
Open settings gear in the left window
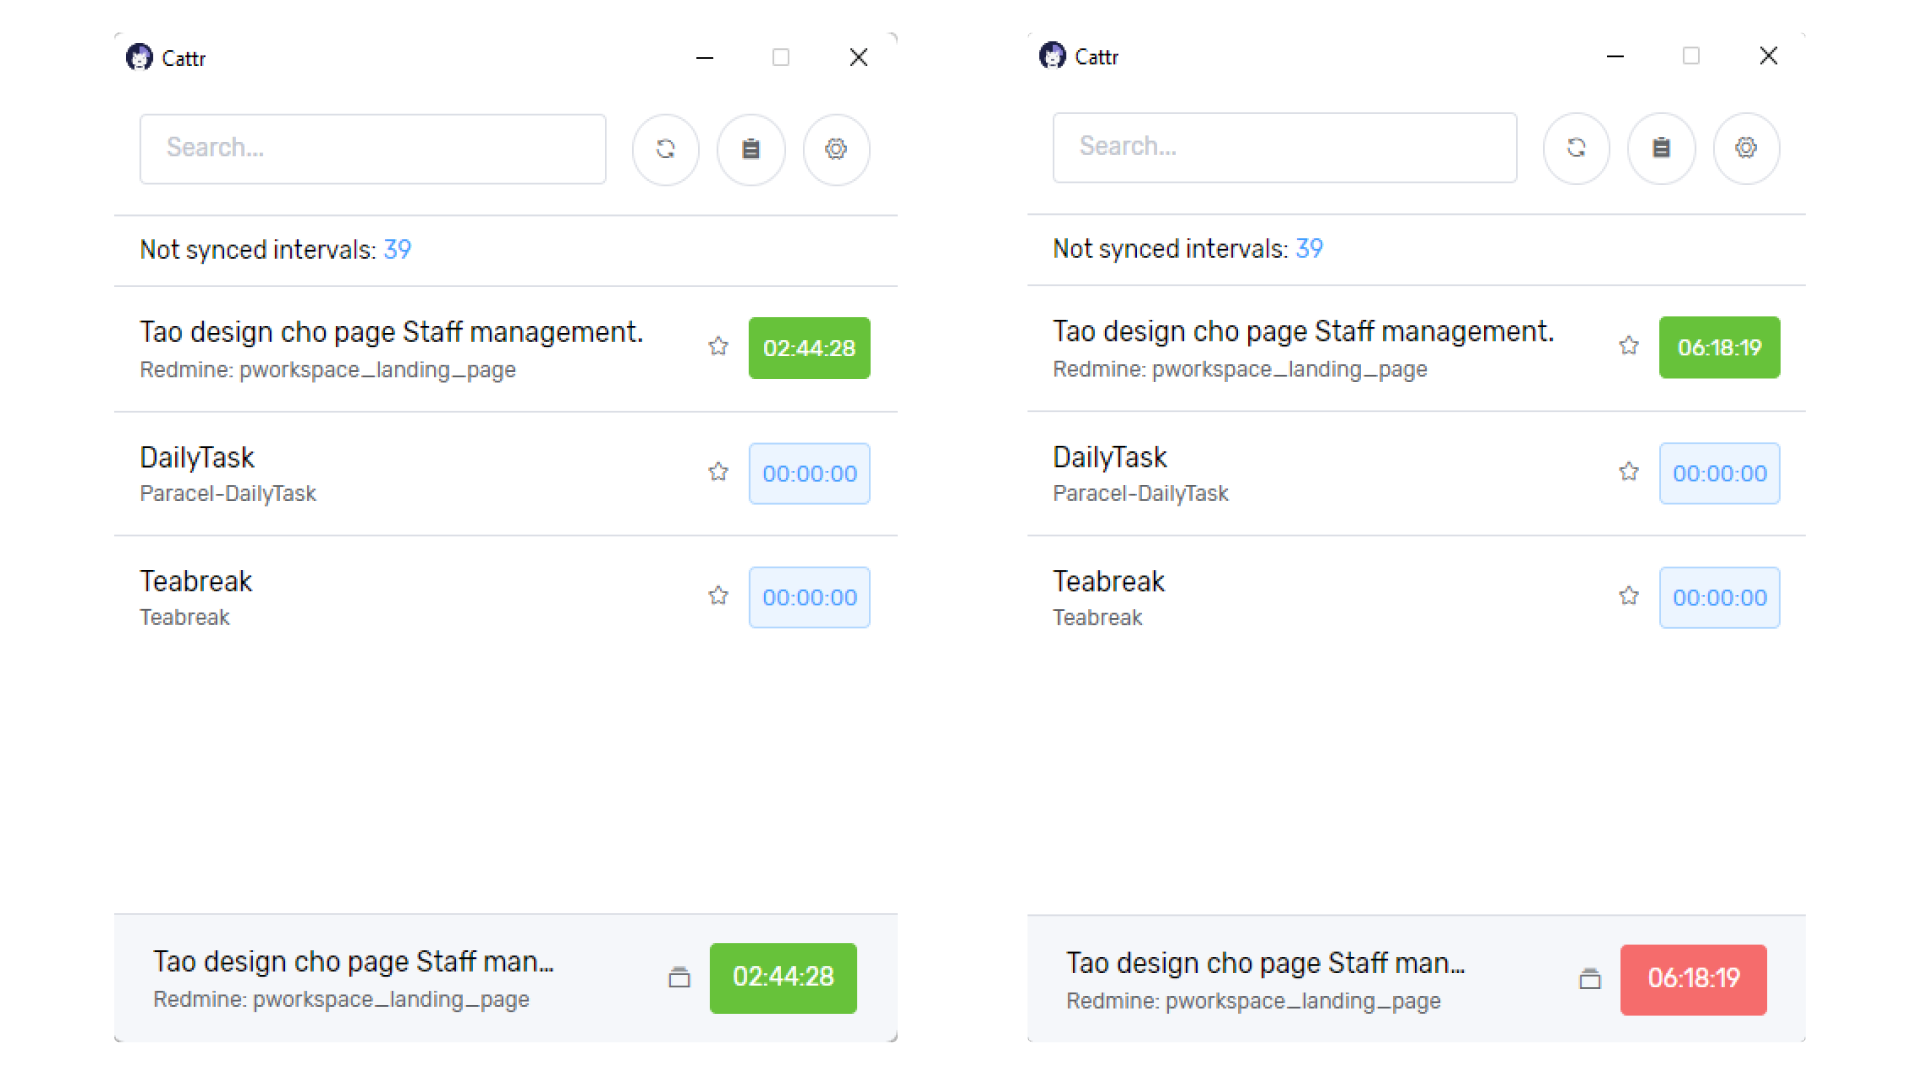[x=836, y=149]
